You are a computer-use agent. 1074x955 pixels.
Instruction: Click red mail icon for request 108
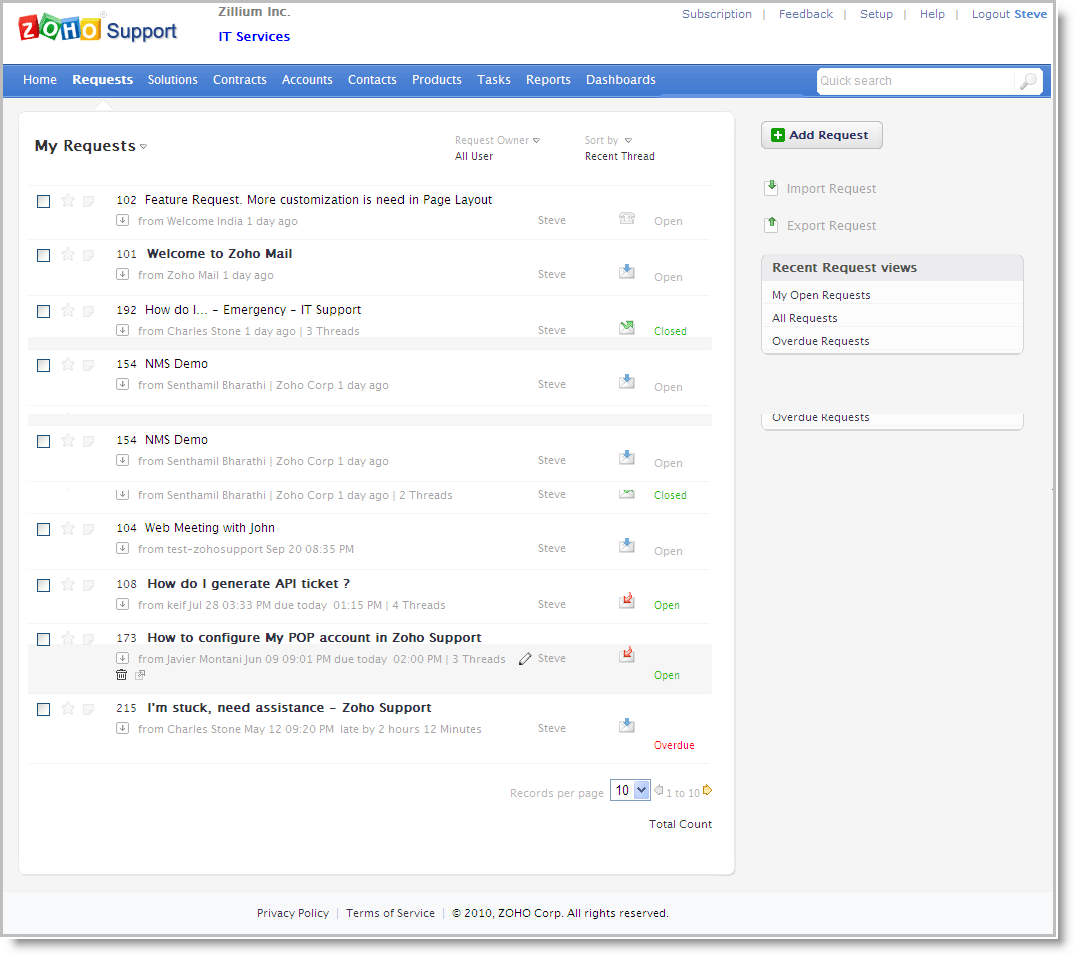(x=627, y=601)
